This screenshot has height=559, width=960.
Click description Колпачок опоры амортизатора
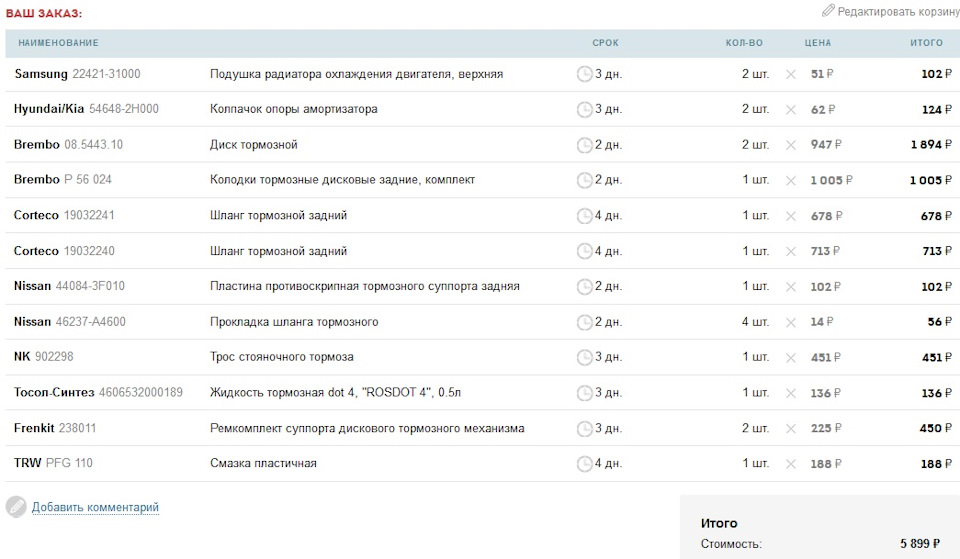294,109
